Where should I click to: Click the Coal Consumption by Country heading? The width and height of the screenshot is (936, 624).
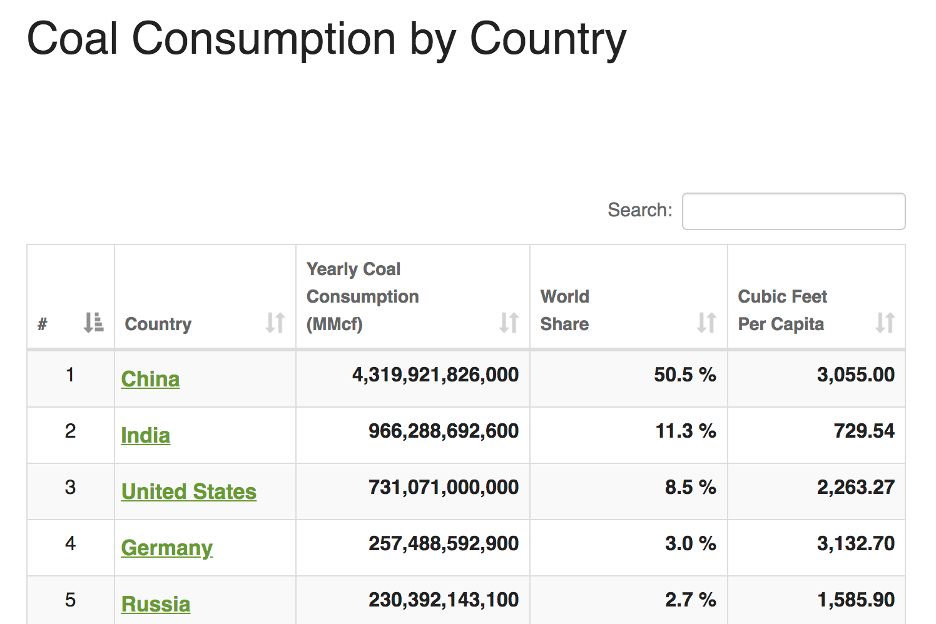click(327, 39)
